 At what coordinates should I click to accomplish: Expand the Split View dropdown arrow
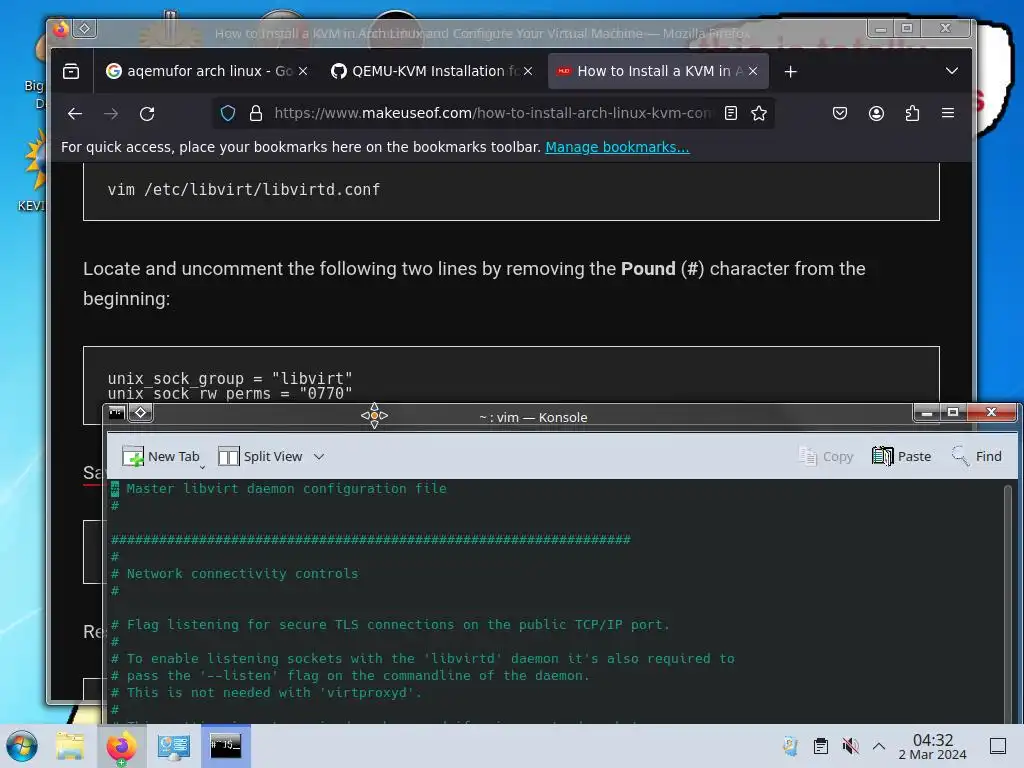click(x=319, y=456)
